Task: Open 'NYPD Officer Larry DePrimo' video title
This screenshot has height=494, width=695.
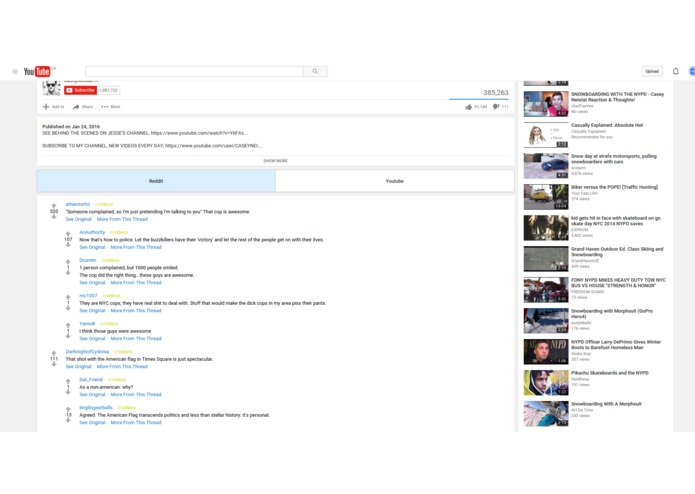Action: [x=616, y=345]
